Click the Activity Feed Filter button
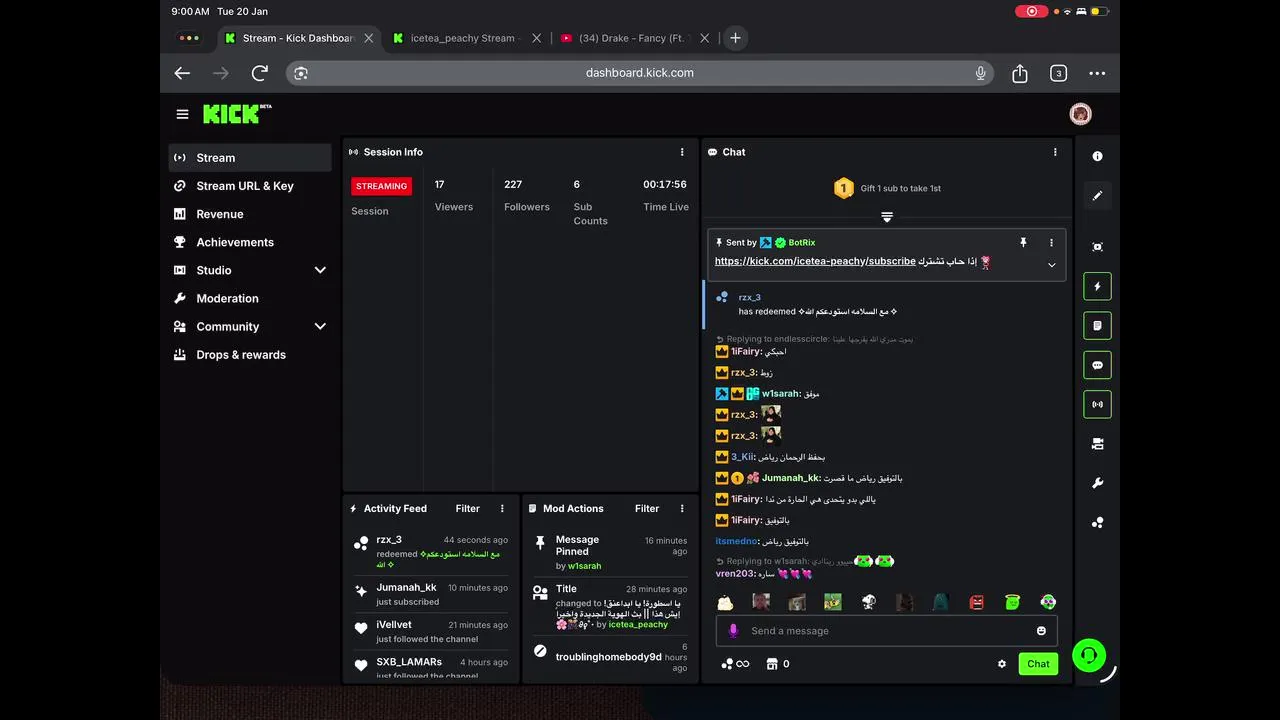The width and height of the screenshot is (1280, 720). (467, 508)
